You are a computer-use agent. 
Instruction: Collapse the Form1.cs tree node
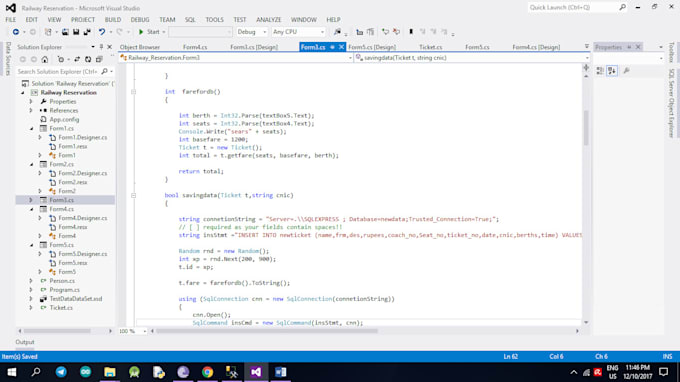[x=31, y=128]
